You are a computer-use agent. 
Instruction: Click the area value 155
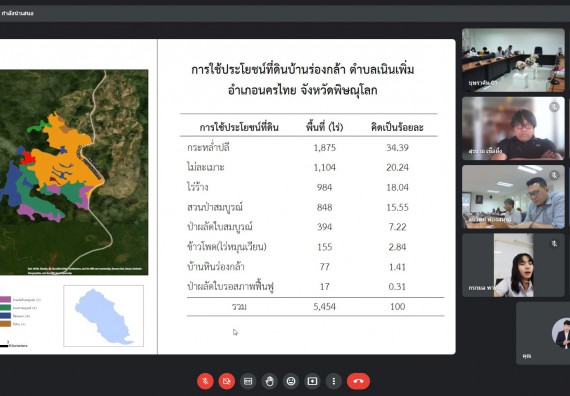[325, 247]
